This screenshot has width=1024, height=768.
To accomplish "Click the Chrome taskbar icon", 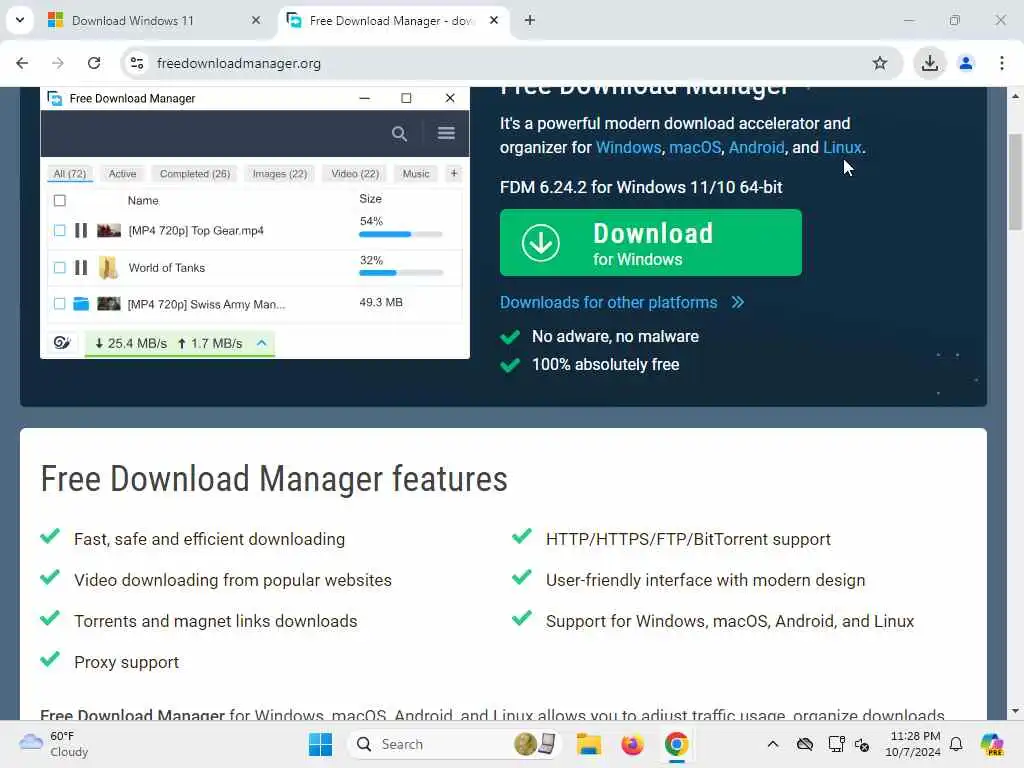I will (677, 744).
